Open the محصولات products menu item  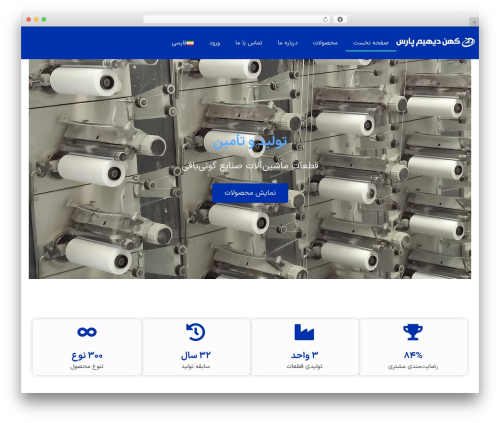(325, 43)
